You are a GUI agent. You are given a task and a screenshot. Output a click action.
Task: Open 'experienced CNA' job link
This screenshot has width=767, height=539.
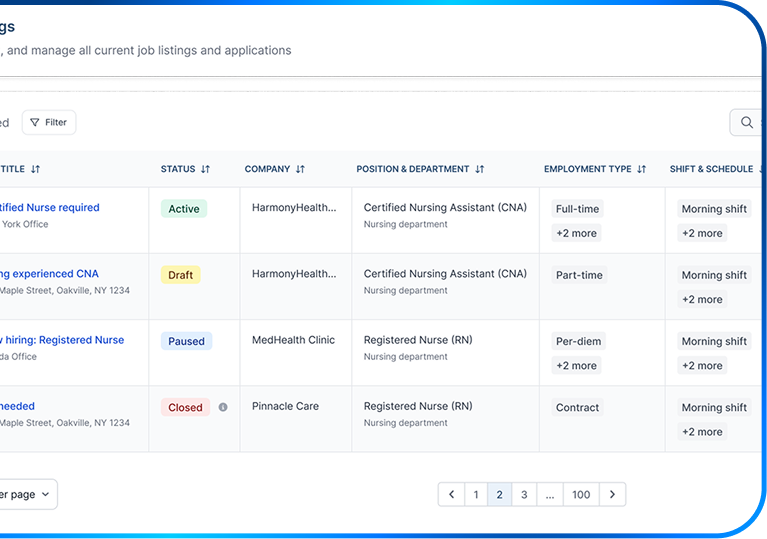[x=49, y=274]
